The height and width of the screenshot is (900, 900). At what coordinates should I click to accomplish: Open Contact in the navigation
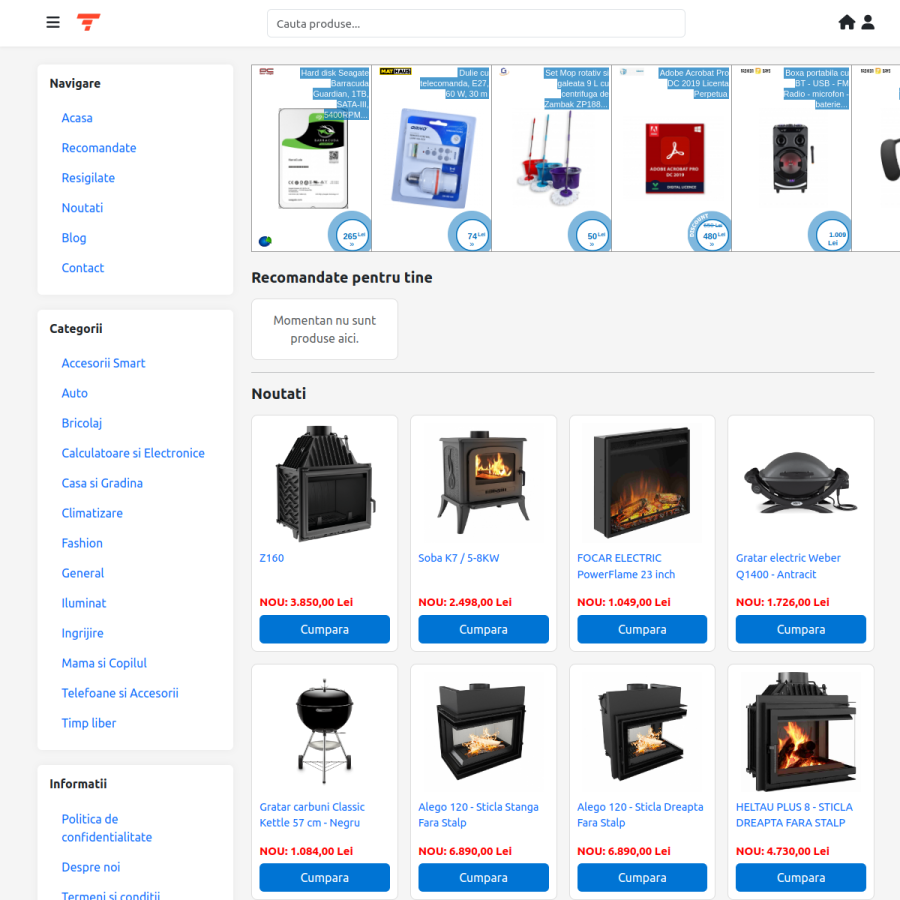[83, 267]
